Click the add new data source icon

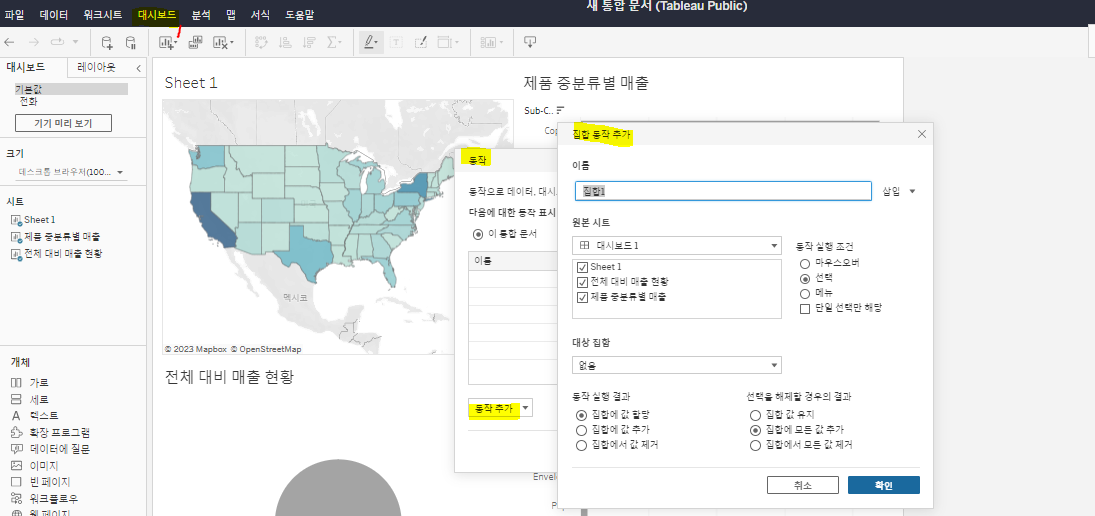click(107, 43)
